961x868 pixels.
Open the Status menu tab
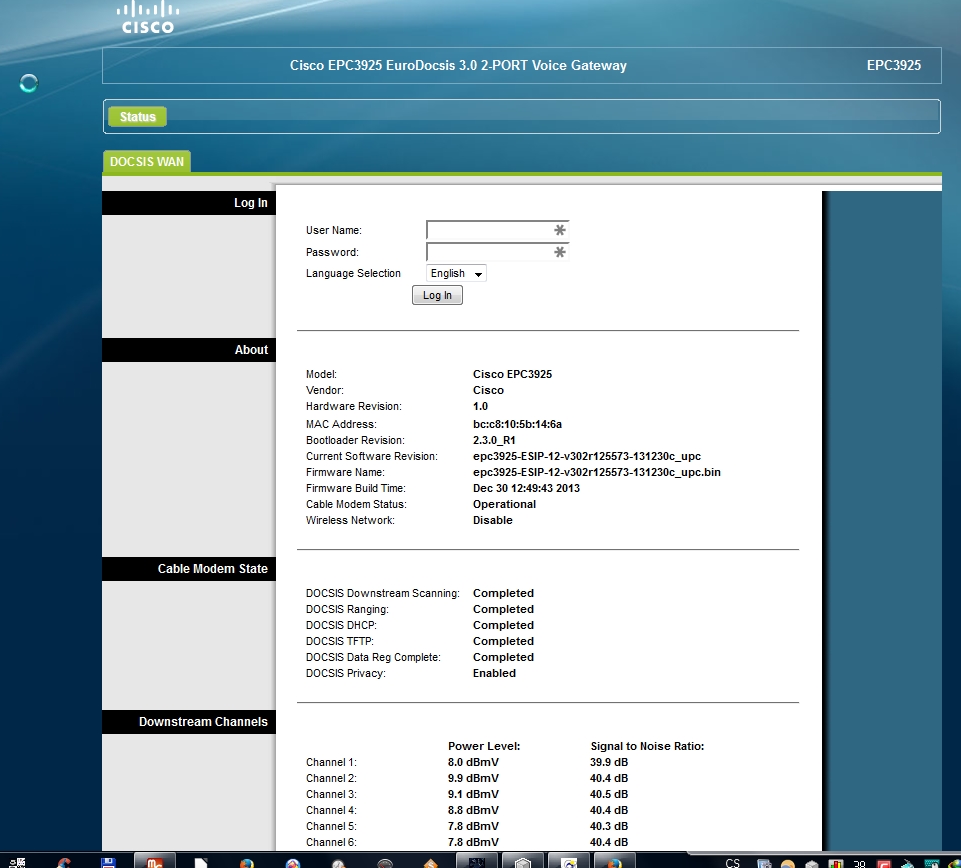[x=137, y=116]
